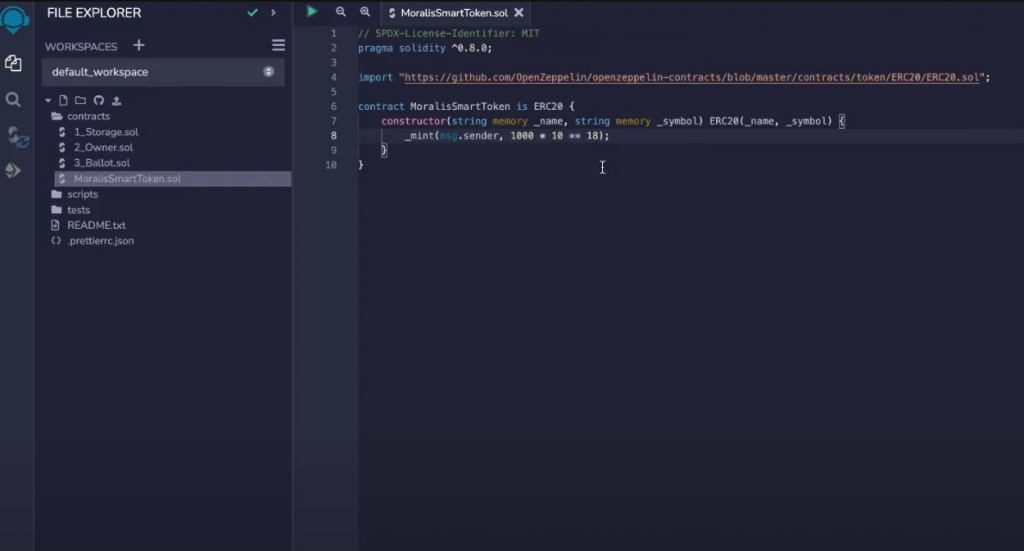Click line number 10 in the gutter
The width and height of the screenshot is (1024, 551).
(x=332, y=165)
